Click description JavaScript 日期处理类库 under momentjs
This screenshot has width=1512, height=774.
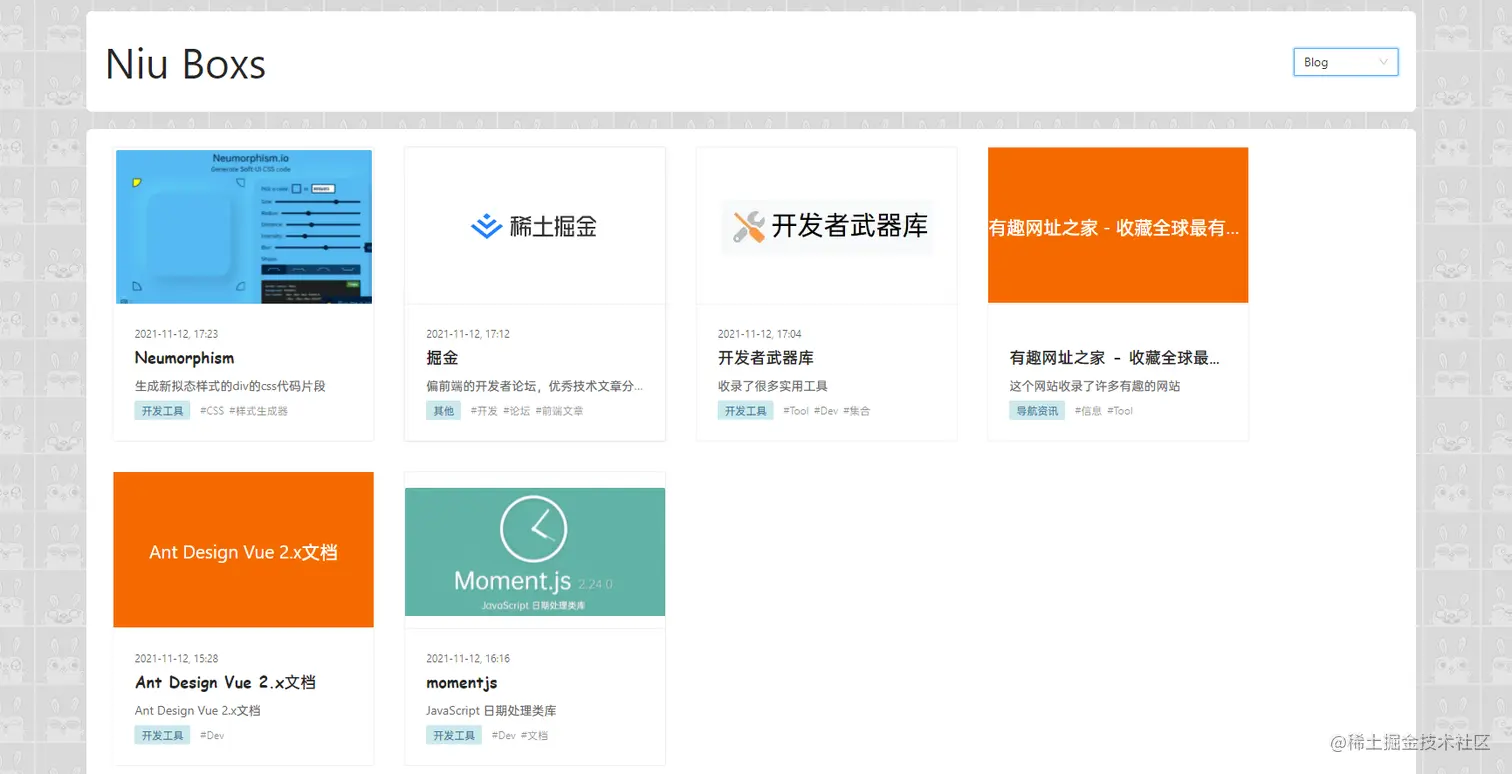[x=491, y=711]
